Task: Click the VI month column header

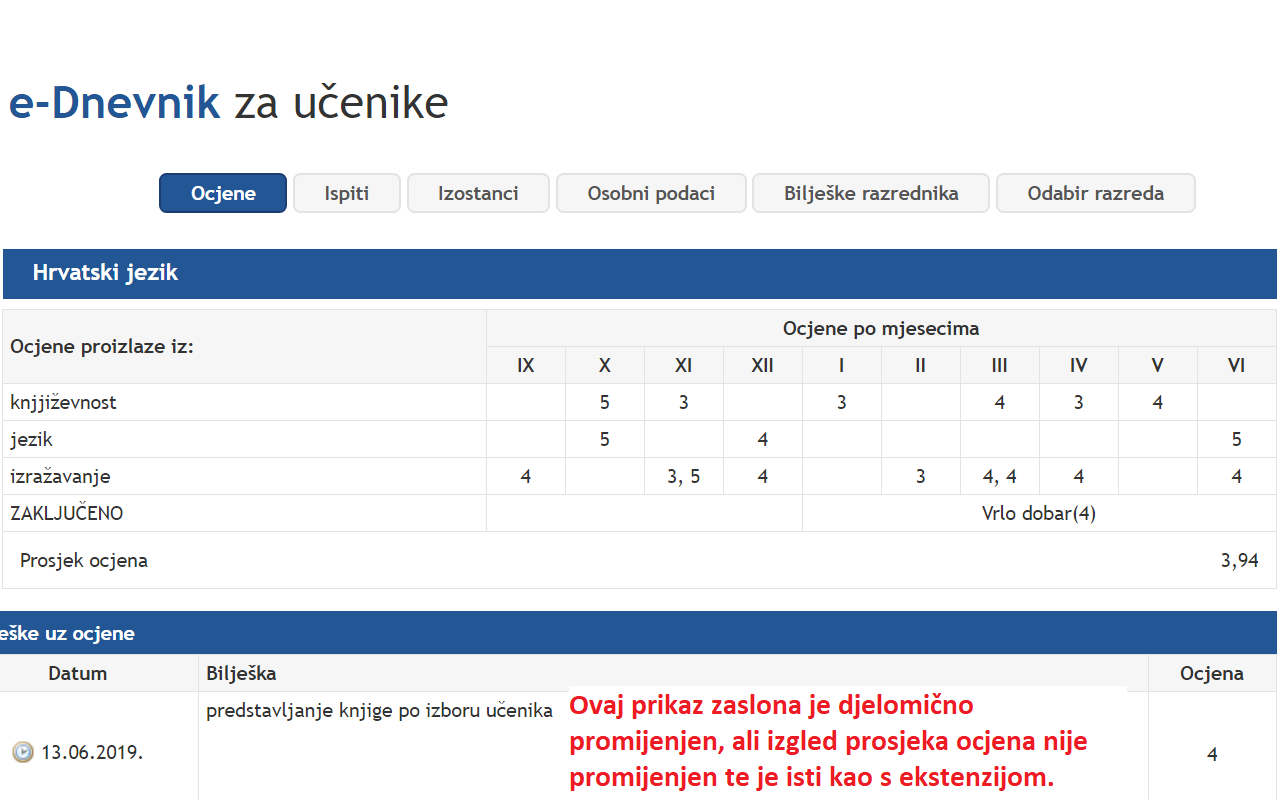Action: point(1236,365)
